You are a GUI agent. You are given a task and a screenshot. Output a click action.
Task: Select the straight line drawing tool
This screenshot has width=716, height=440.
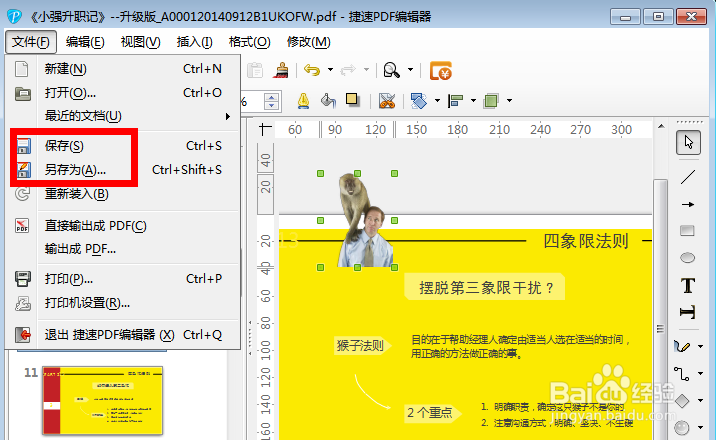(x=688, y=177)
